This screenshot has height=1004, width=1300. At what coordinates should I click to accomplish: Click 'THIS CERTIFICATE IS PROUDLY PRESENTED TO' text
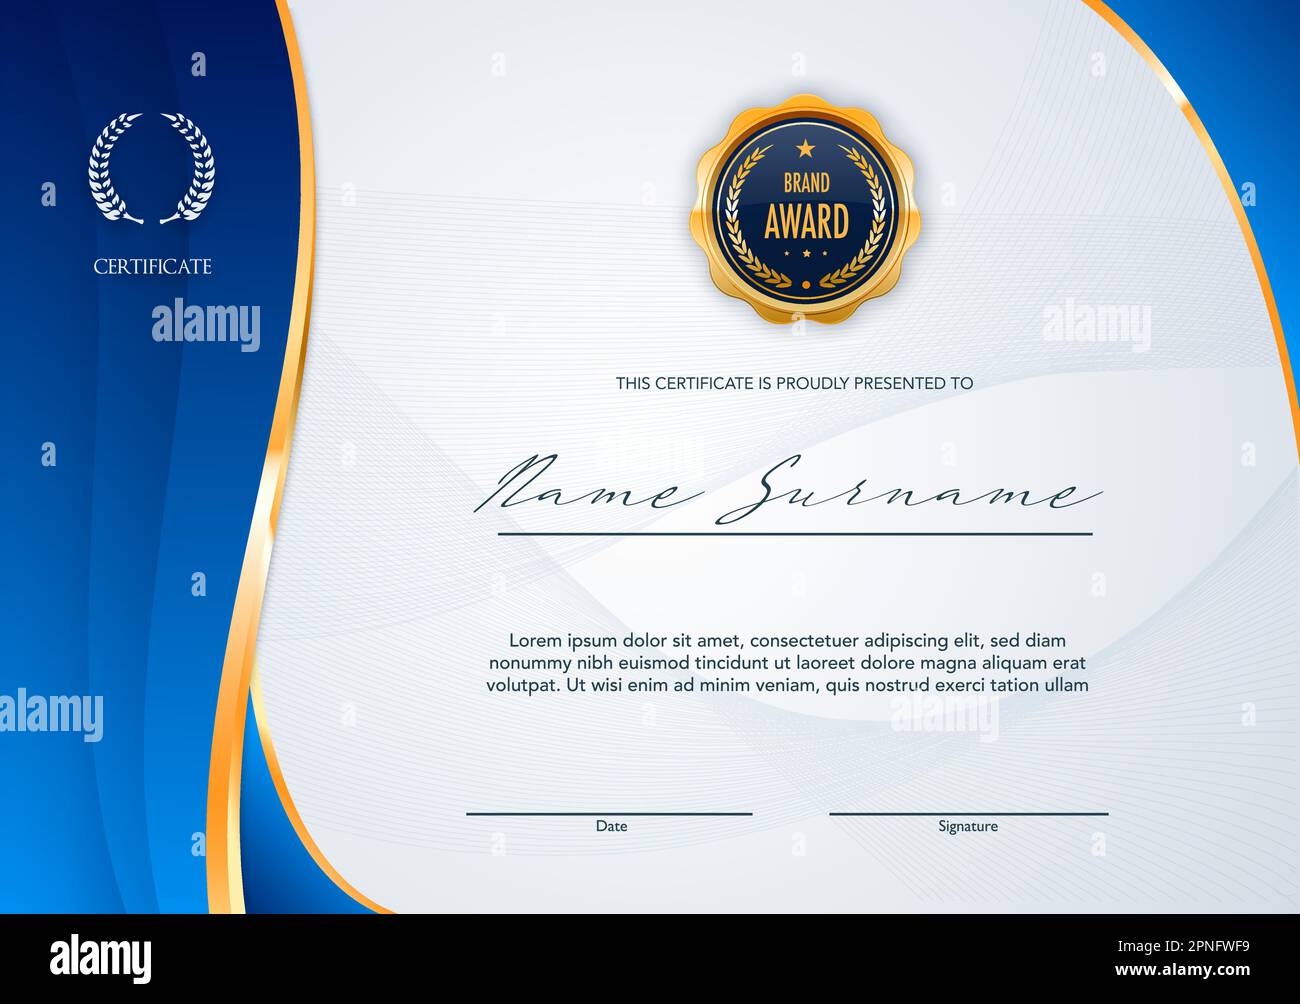(x=794, y=383)
